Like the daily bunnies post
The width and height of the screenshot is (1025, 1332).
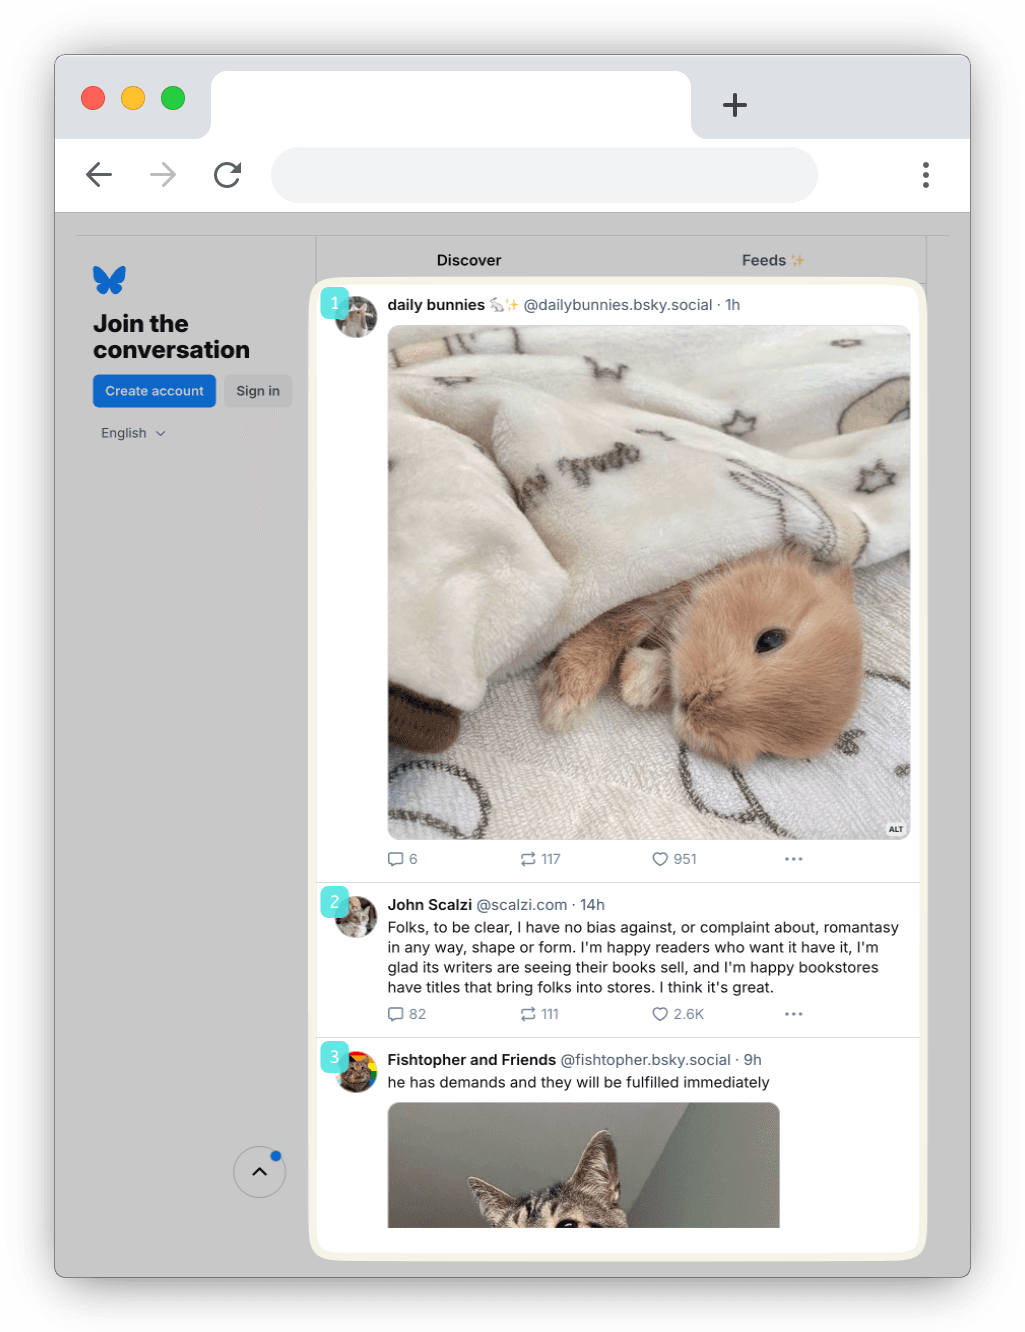click(x=660, y=858)
